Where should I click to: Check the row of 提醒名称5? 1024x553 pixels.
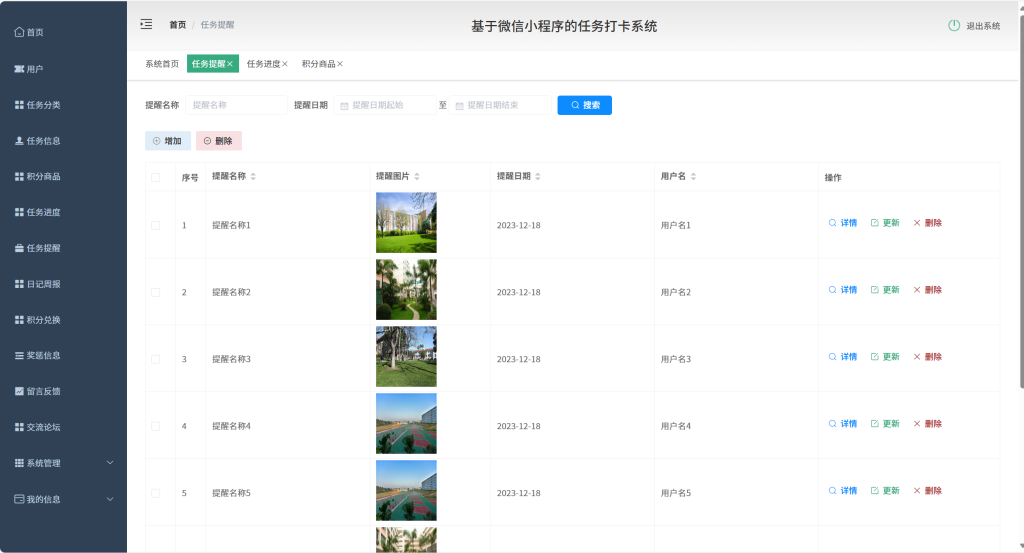[x=155, y=493]
